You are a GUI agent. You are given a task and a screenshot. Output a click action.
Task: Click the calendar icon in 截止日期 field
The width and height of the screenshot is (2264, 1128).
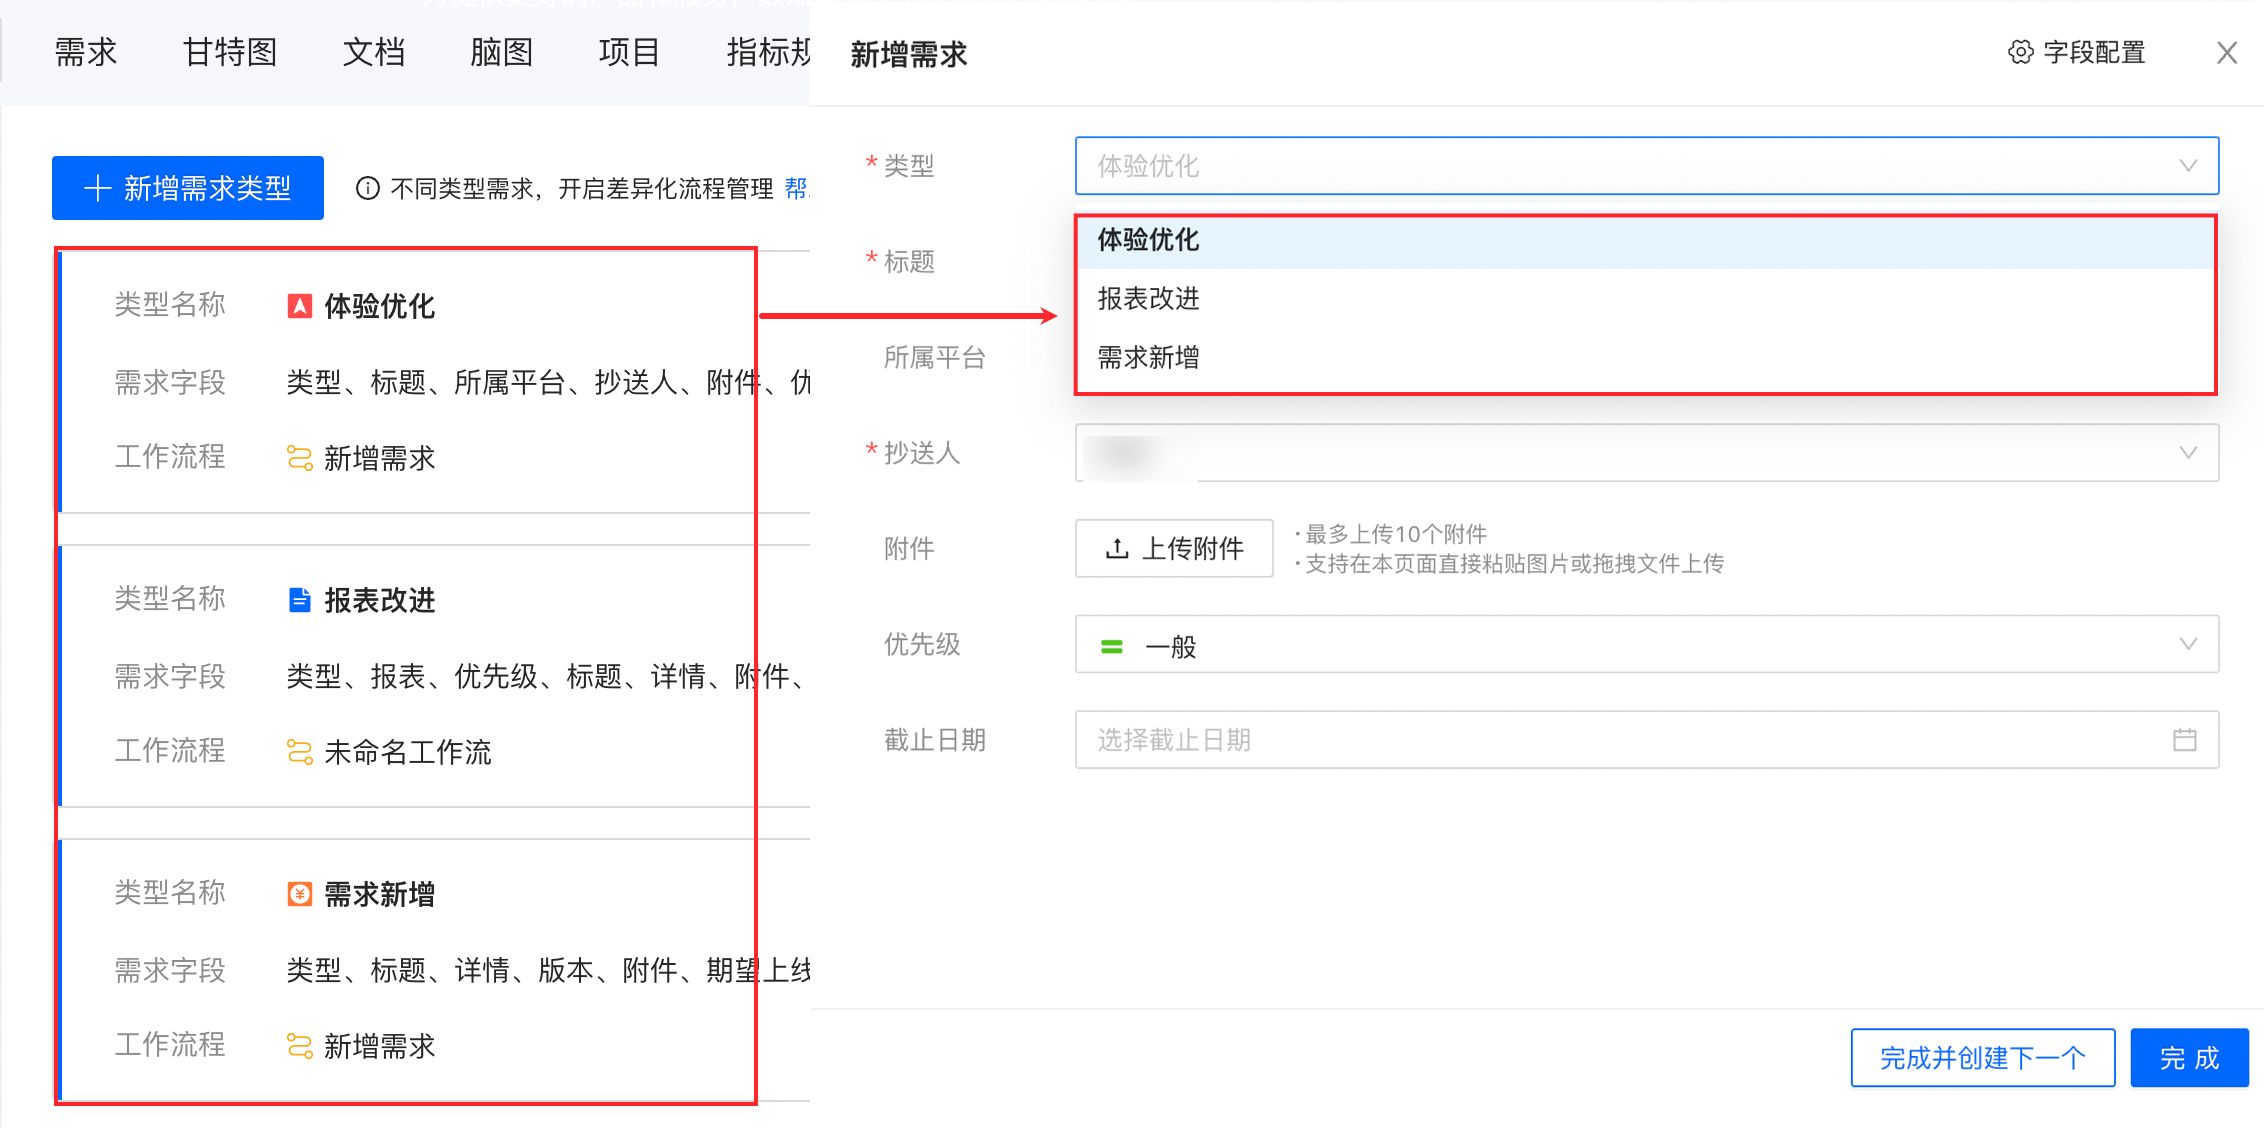2184,740
